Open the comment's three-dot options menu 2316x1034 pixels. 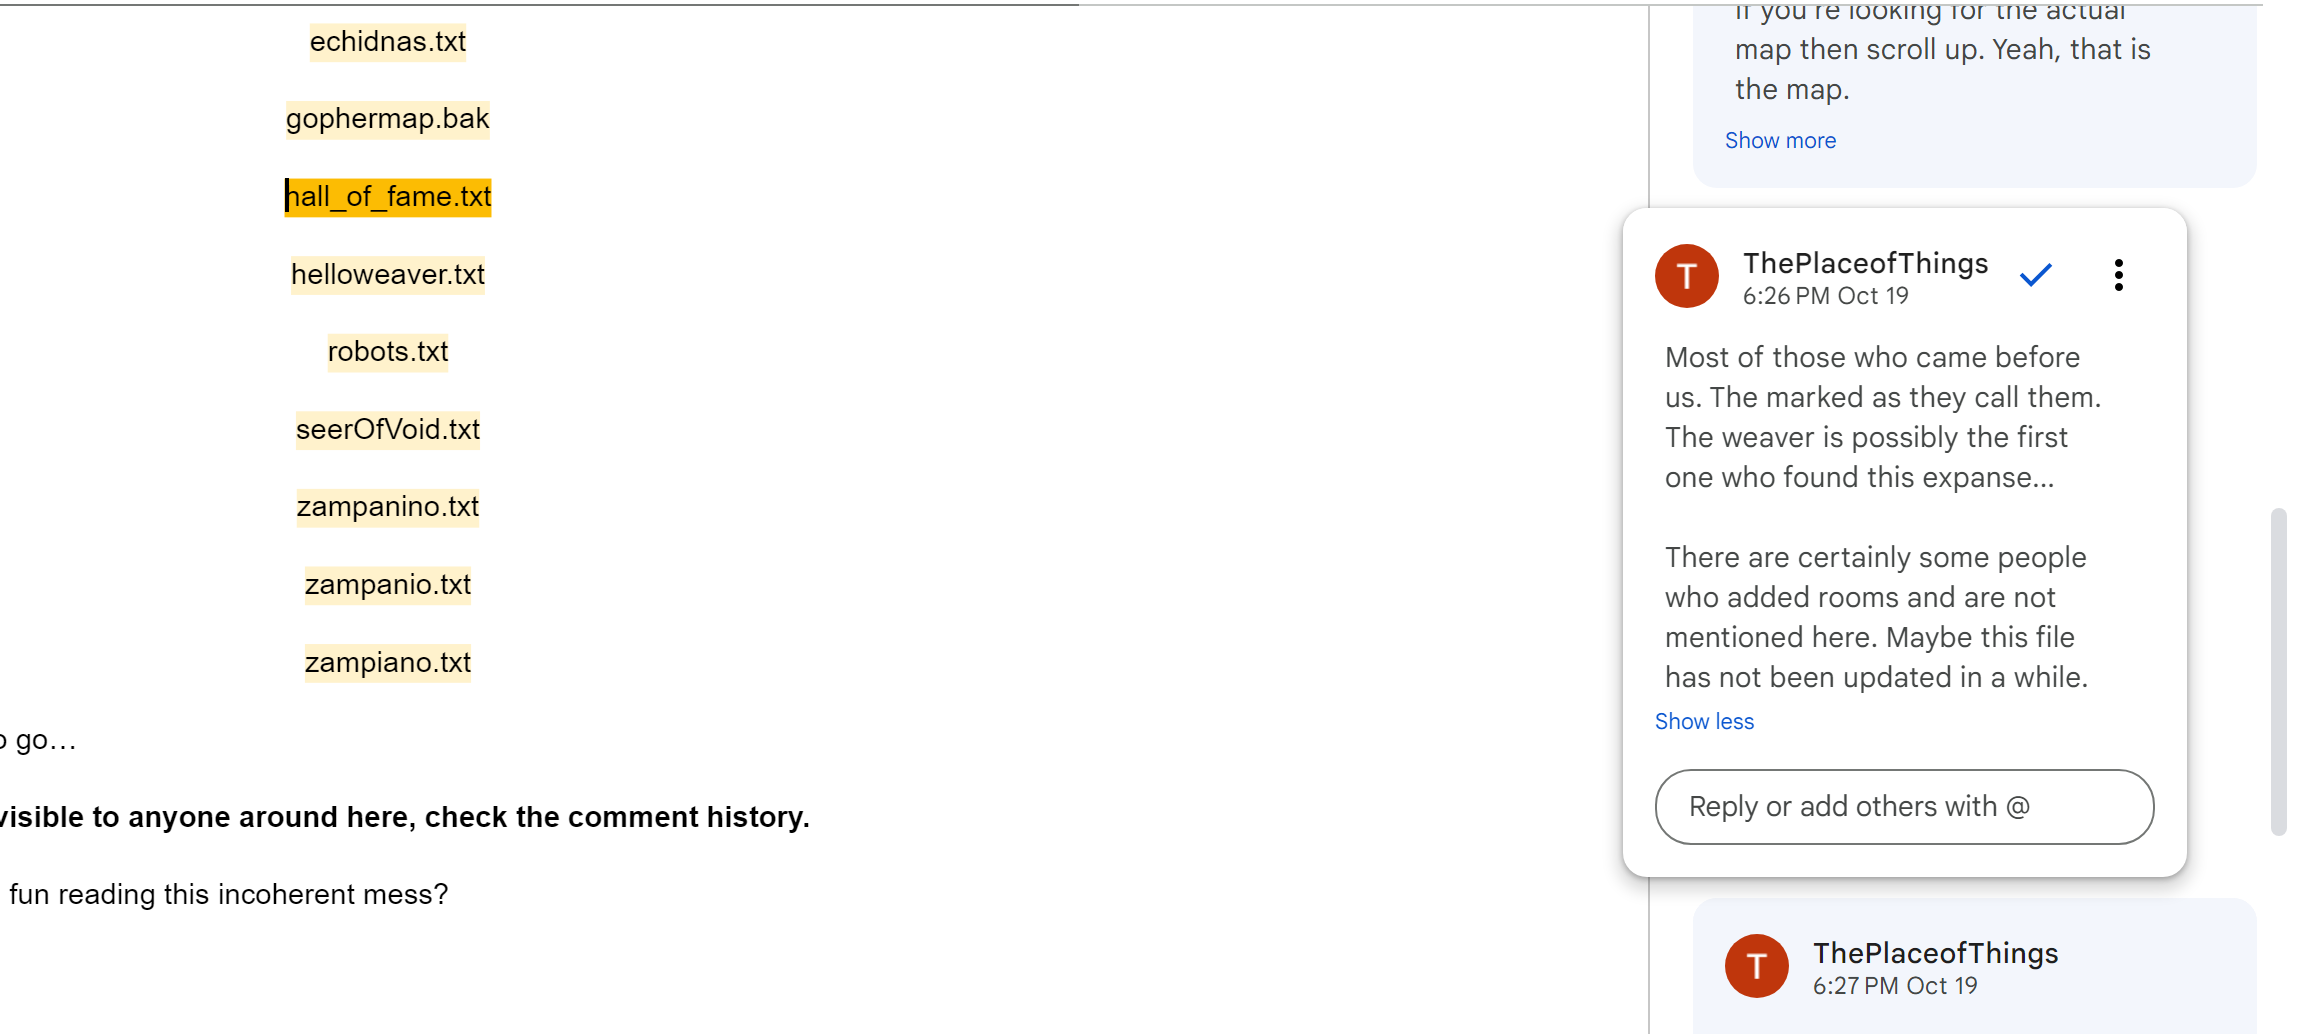2118,275
